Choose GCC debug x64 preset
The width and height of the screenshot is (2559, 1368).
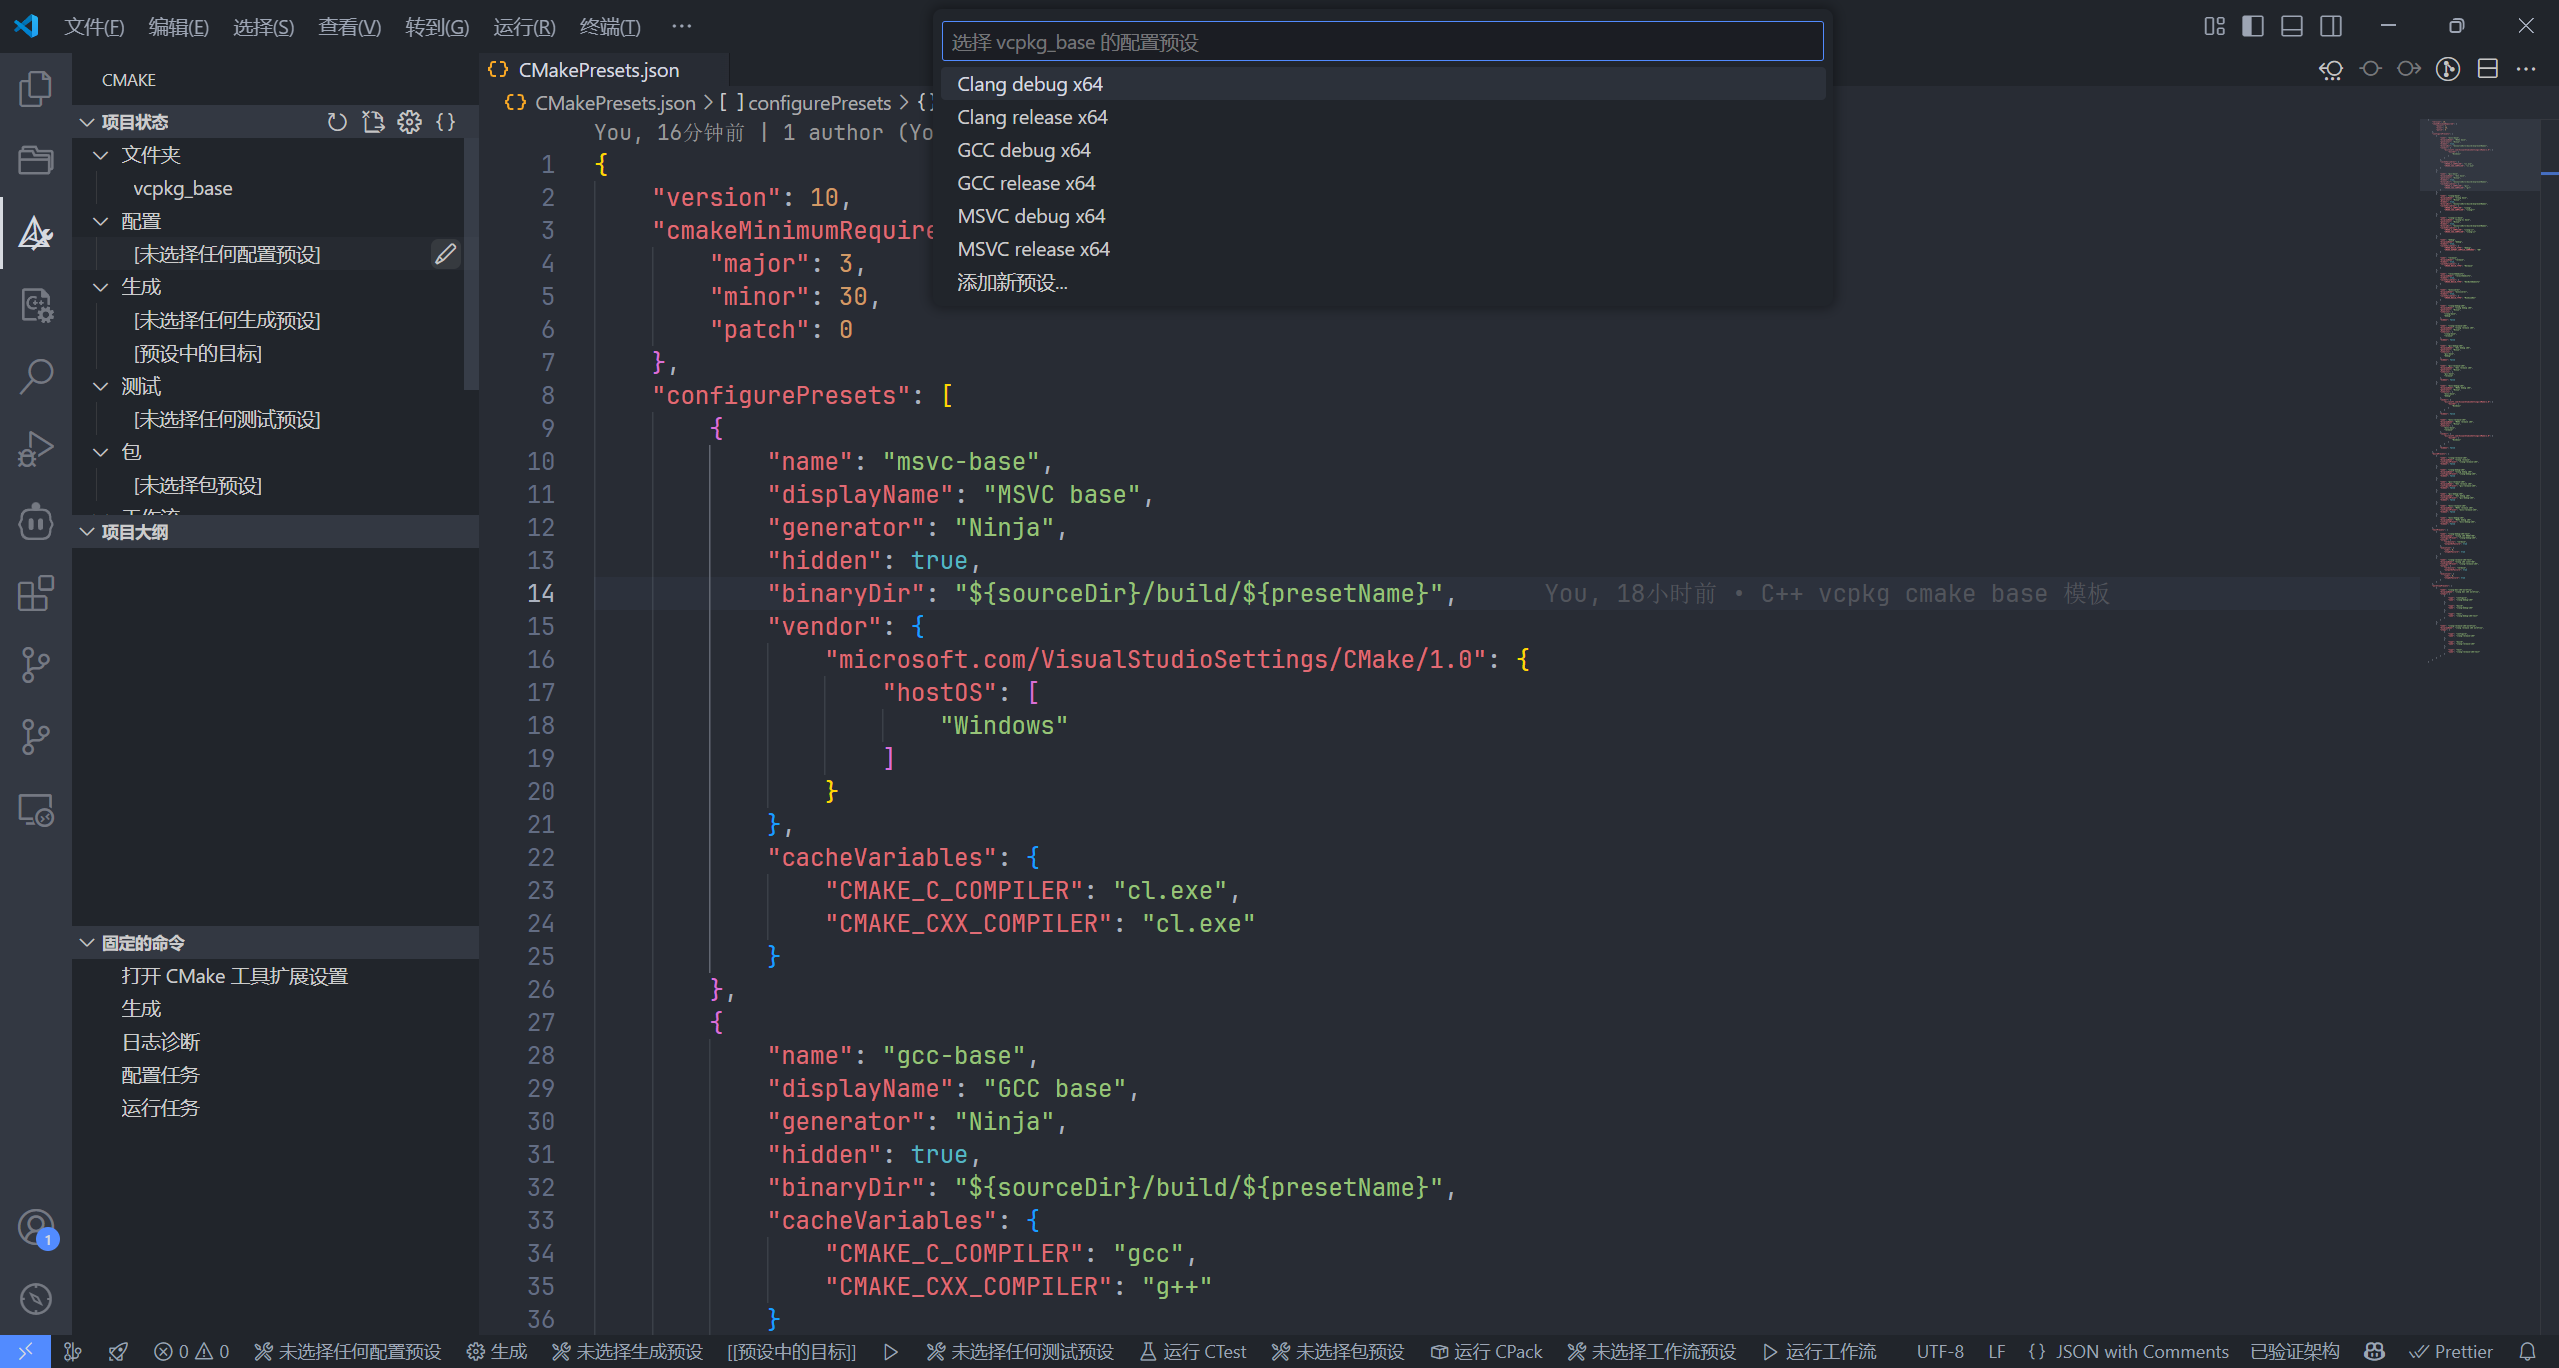point(1383,150)
